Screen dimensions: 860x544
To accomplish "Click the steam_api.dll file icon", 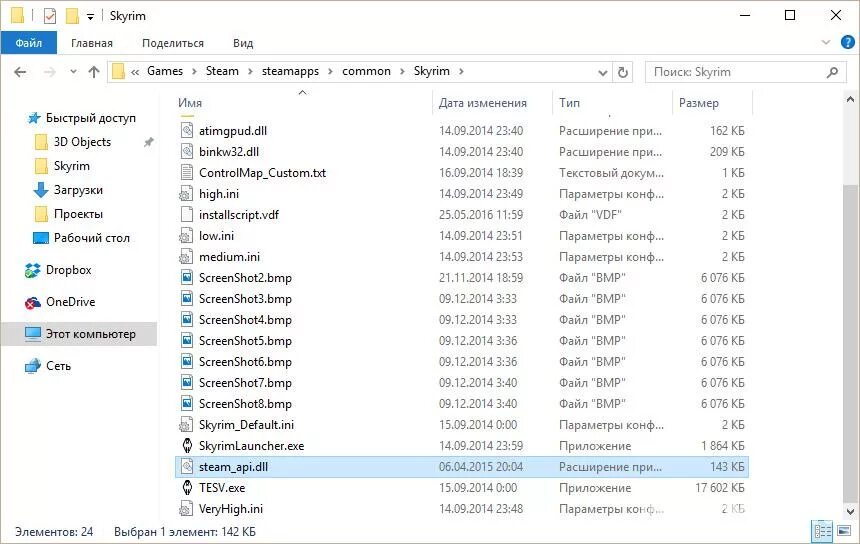I will pos(187,467).
